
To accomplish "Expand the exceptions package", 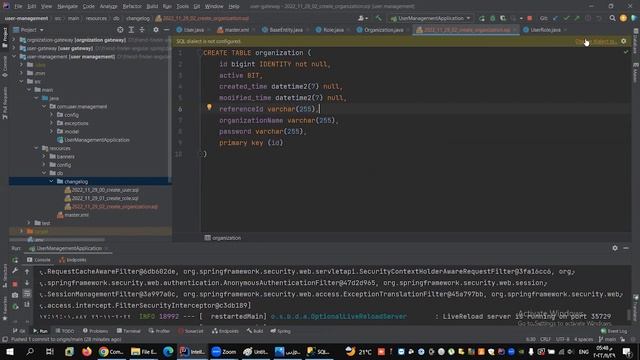I will (x=52, y=123).
